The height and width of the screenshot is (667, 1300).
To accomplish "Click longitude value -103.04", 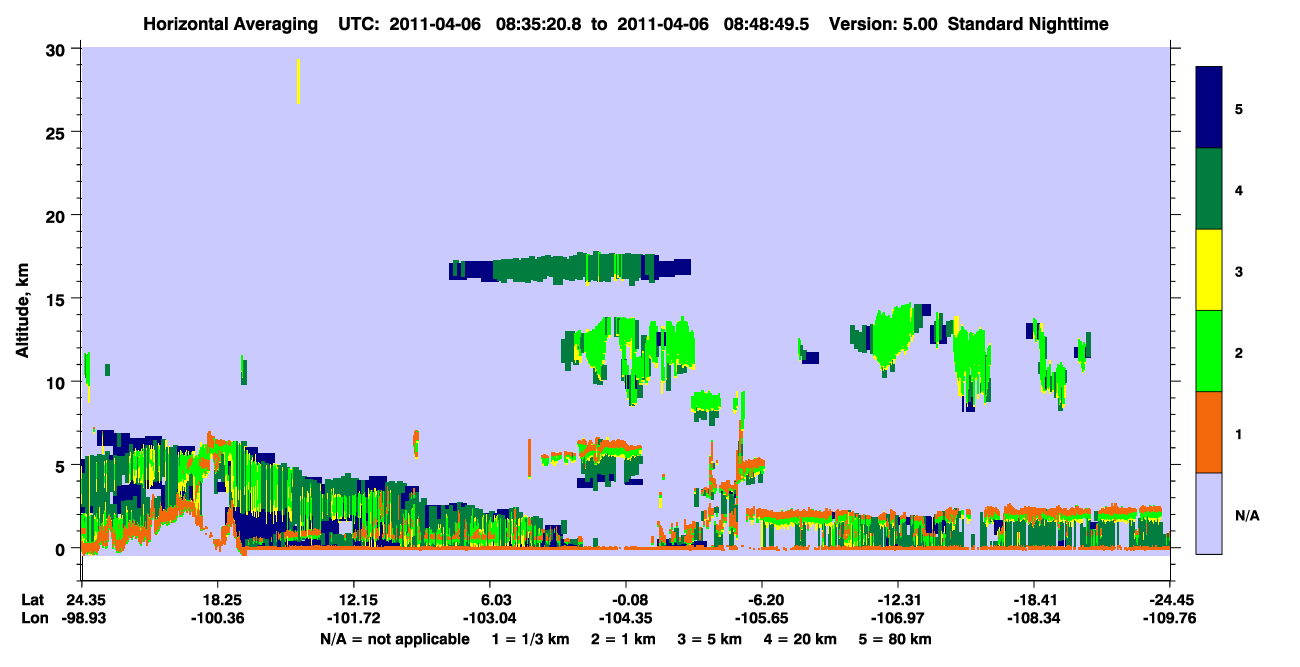I will [x=490, y=619].
